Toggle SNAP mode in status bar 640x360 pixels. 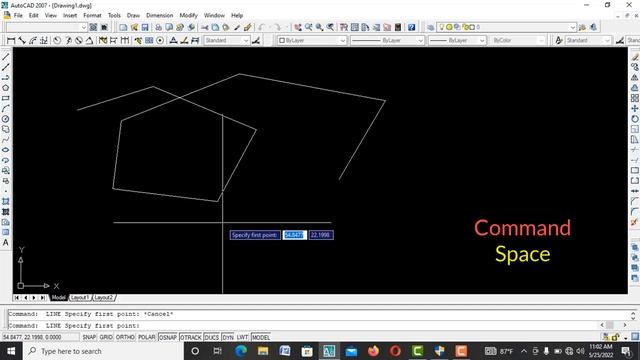click(89, 337)
